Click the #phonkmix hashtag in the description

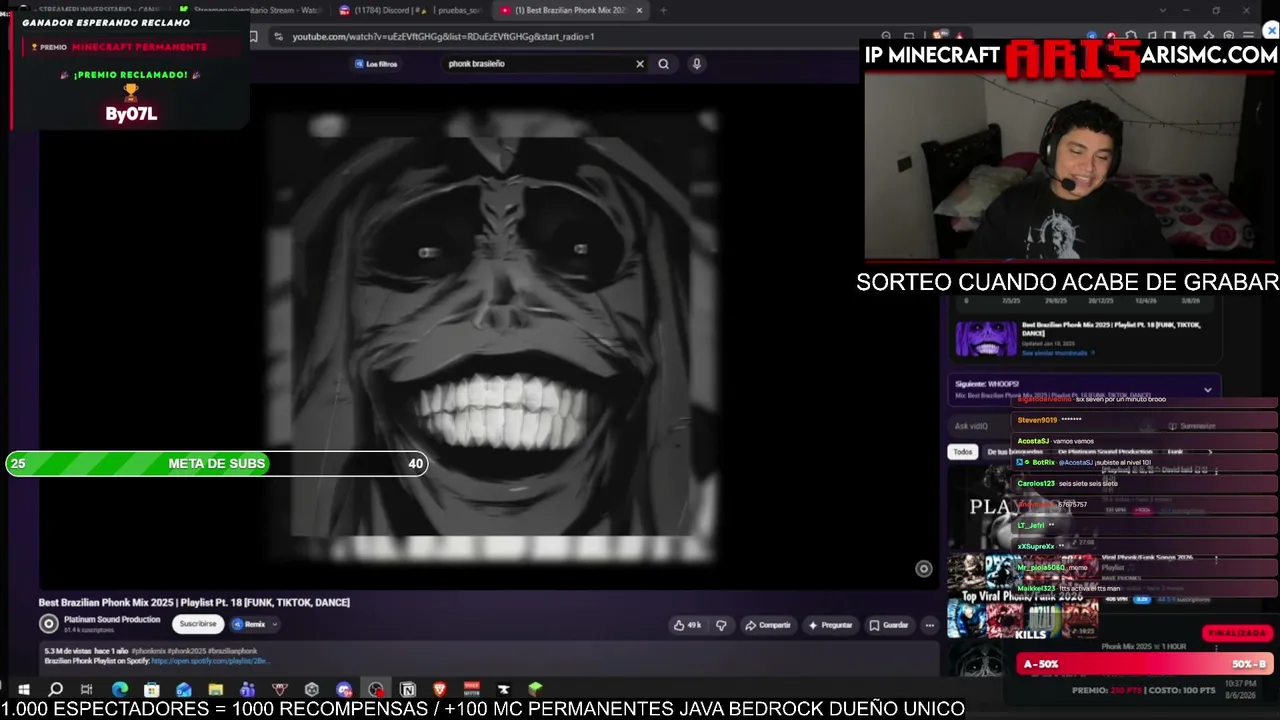pos(149,651)
